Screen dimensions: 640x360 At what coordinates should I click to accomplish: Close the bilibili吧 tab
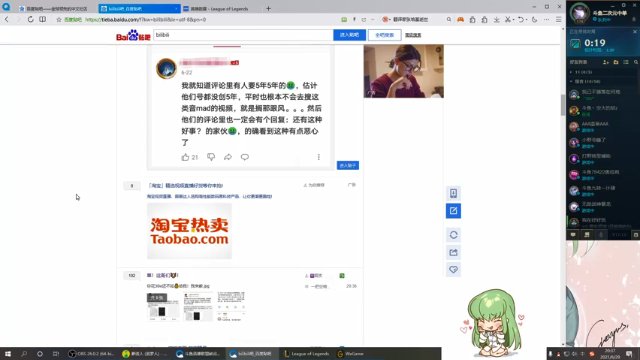(x=176, y=9)
